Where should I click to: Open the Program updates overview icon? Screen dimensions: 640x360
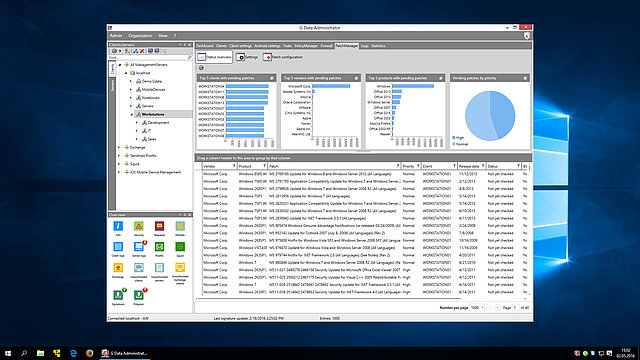[139, 295]
